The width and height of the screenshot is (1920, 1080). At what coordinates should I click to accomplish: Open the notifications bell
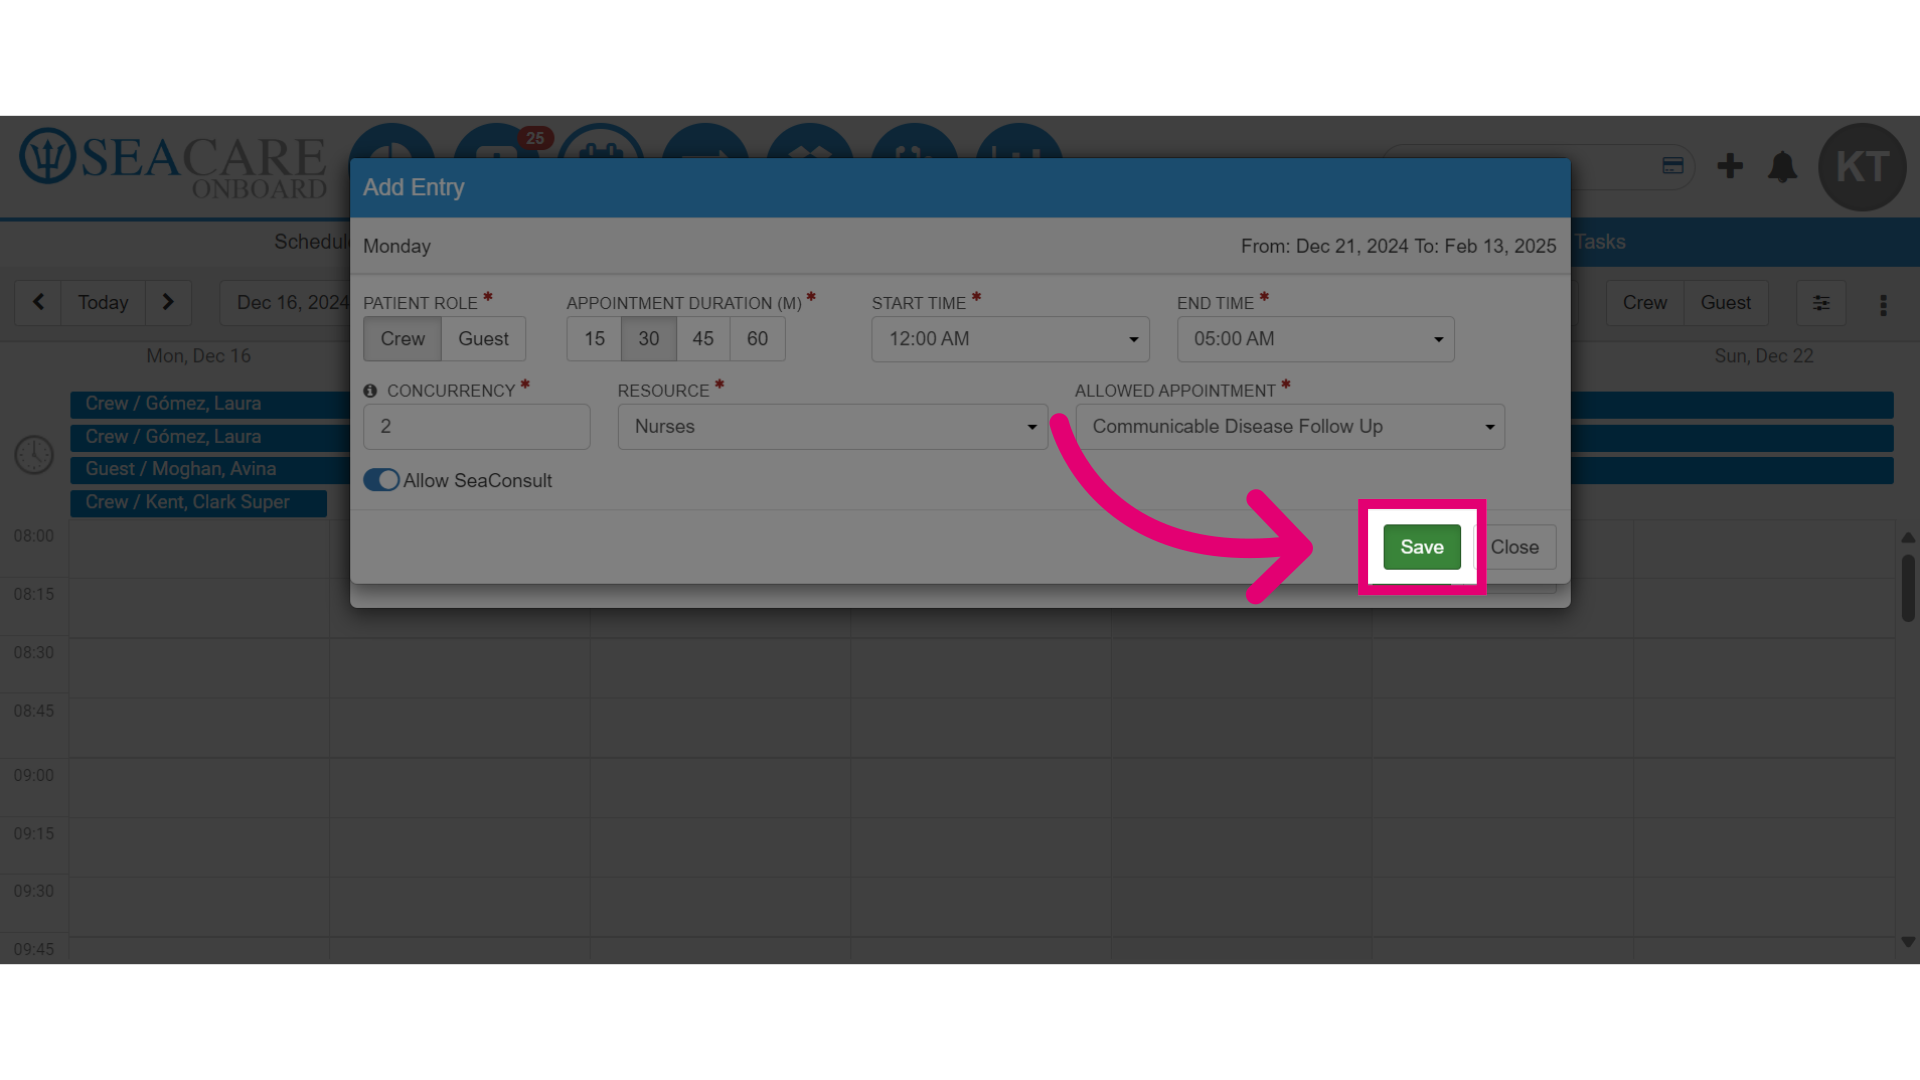1782,166
